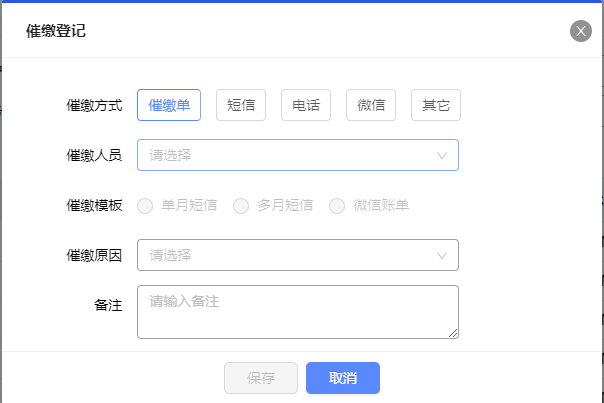604x403 pixels.
Task: Open the 催缴原因 select box
Action: coord(298,255)
